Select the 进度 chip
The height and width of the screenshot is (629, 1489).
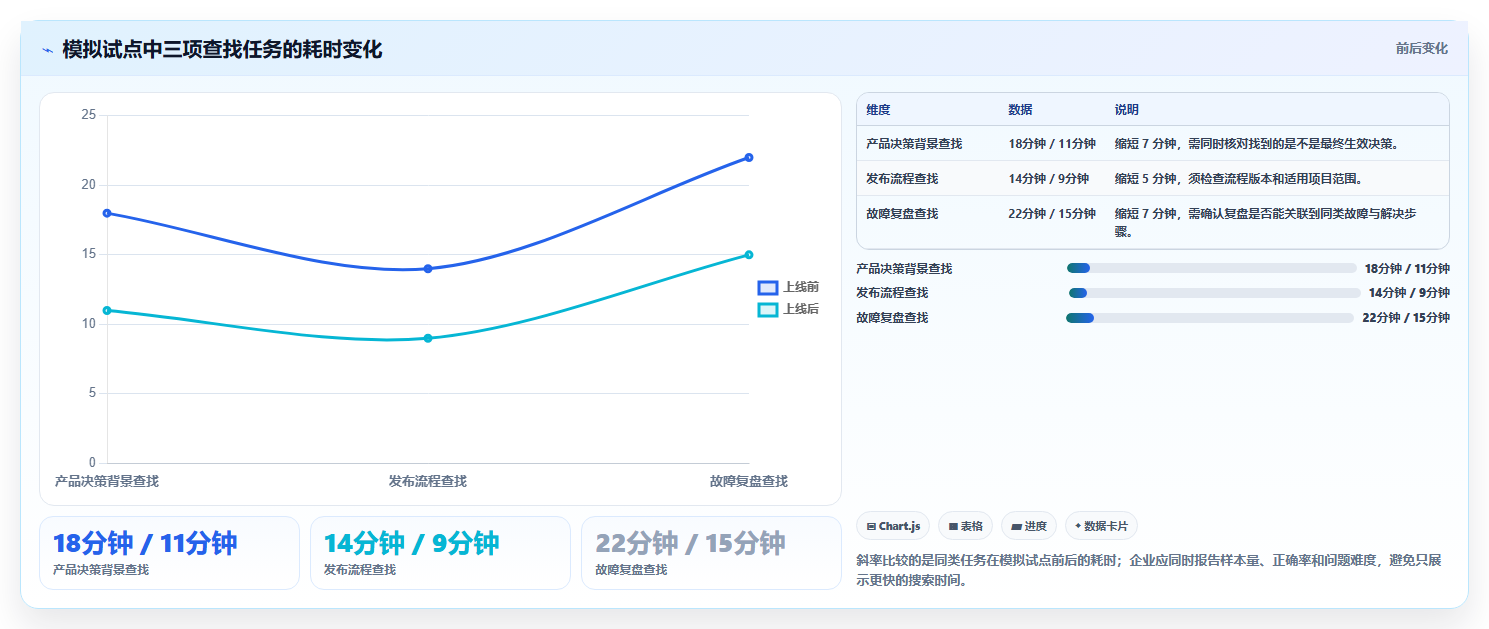coord(1028,526)
